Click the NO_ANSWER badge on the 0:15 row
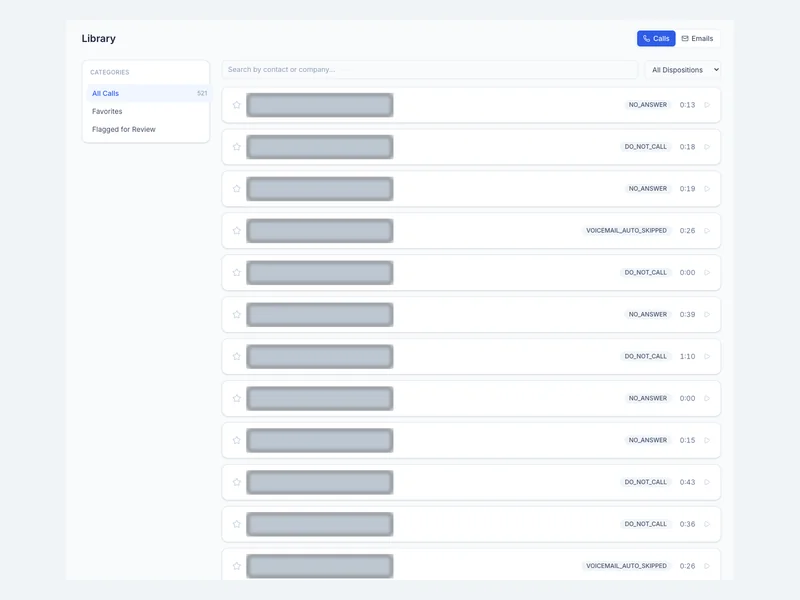 pos(647,440)
